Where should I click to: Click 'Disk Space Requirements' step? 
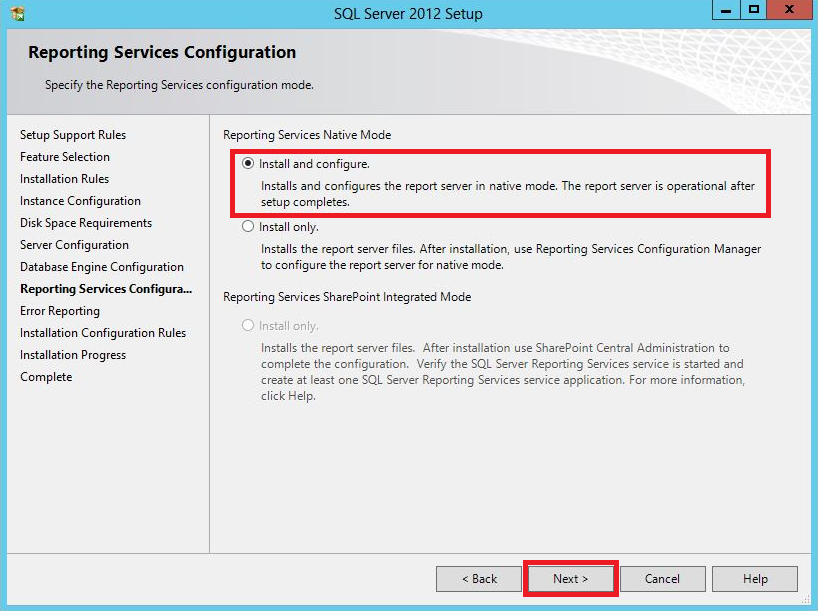86,223
